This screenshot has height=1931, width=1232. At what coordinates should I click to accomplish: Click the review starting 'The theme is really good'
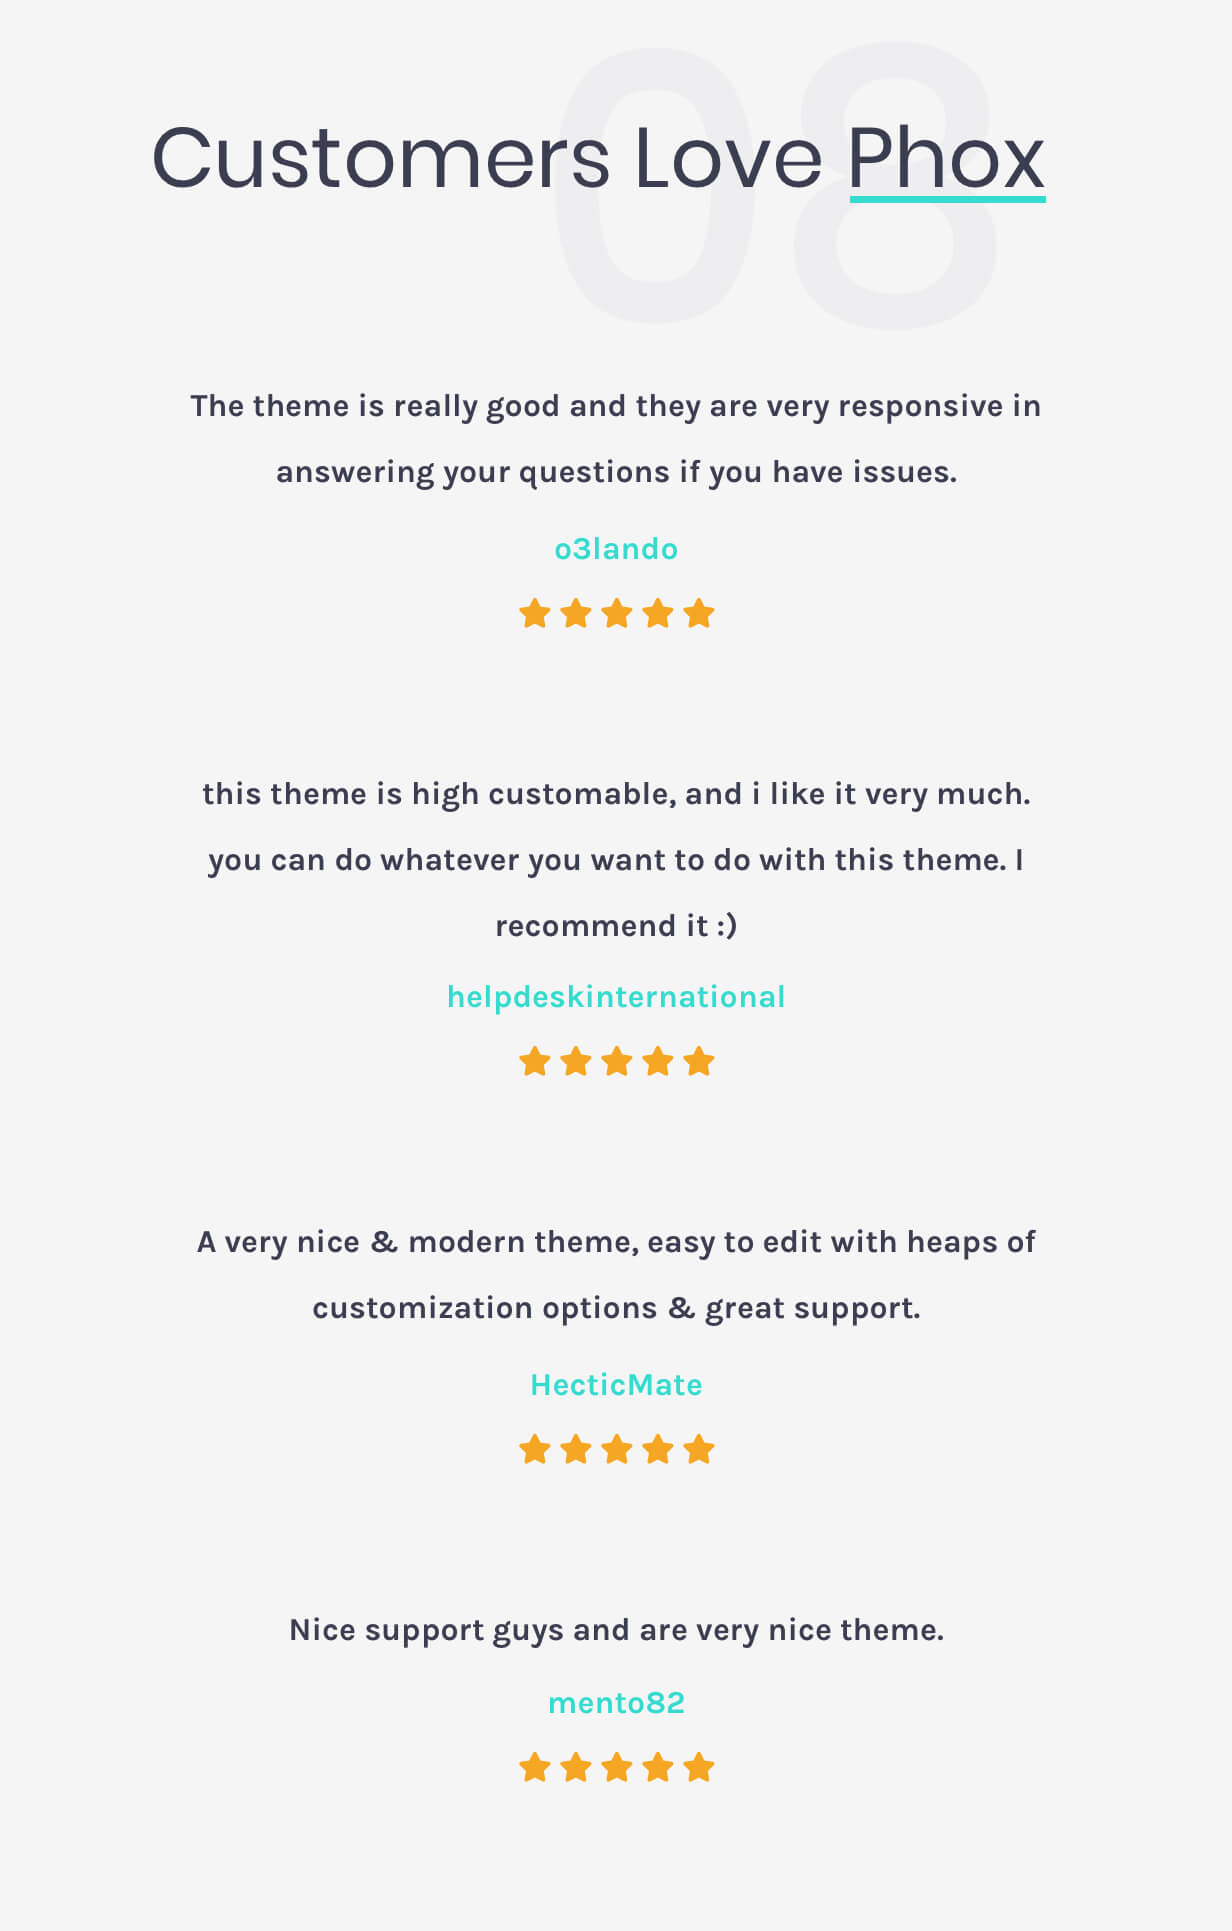pos(616,439)
